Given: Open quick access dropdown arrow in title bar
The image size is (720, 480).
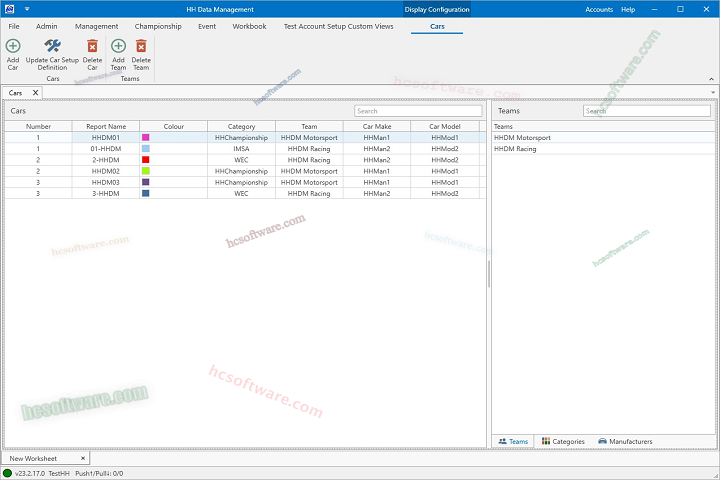Looking at the screenshot, I should point(27,9).
